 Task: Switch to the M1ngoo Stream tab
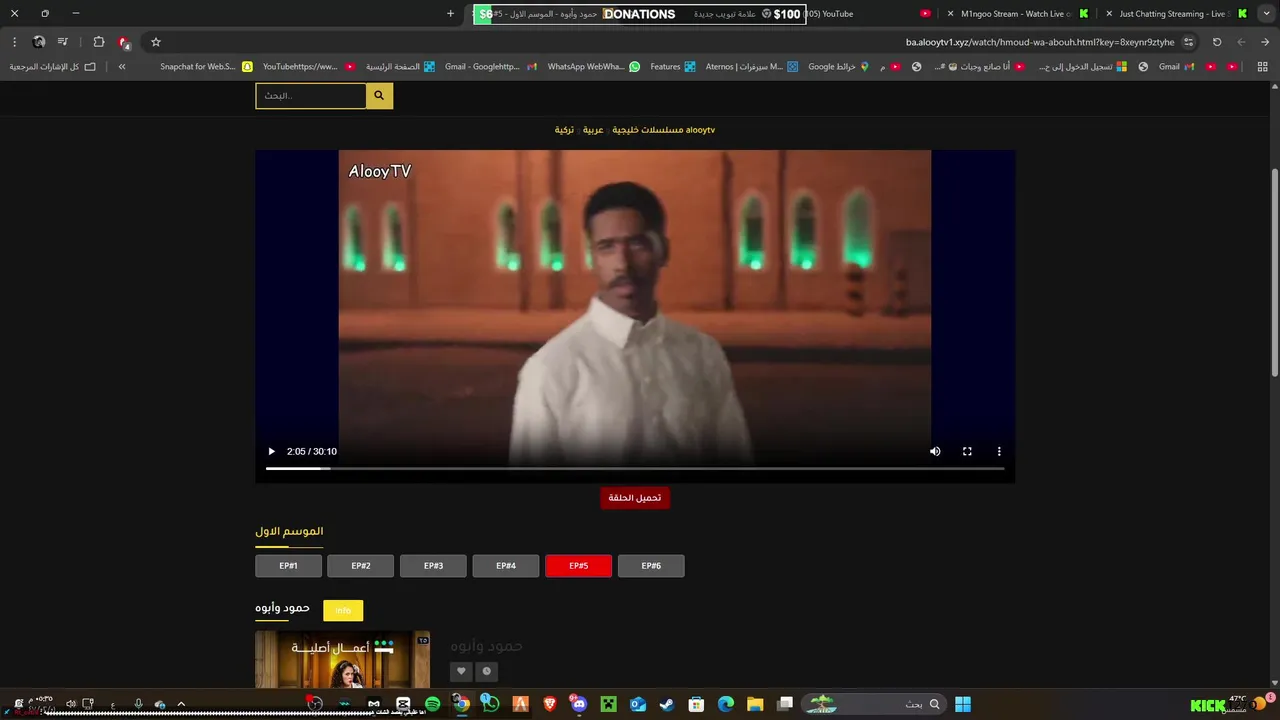[1016, 14]
